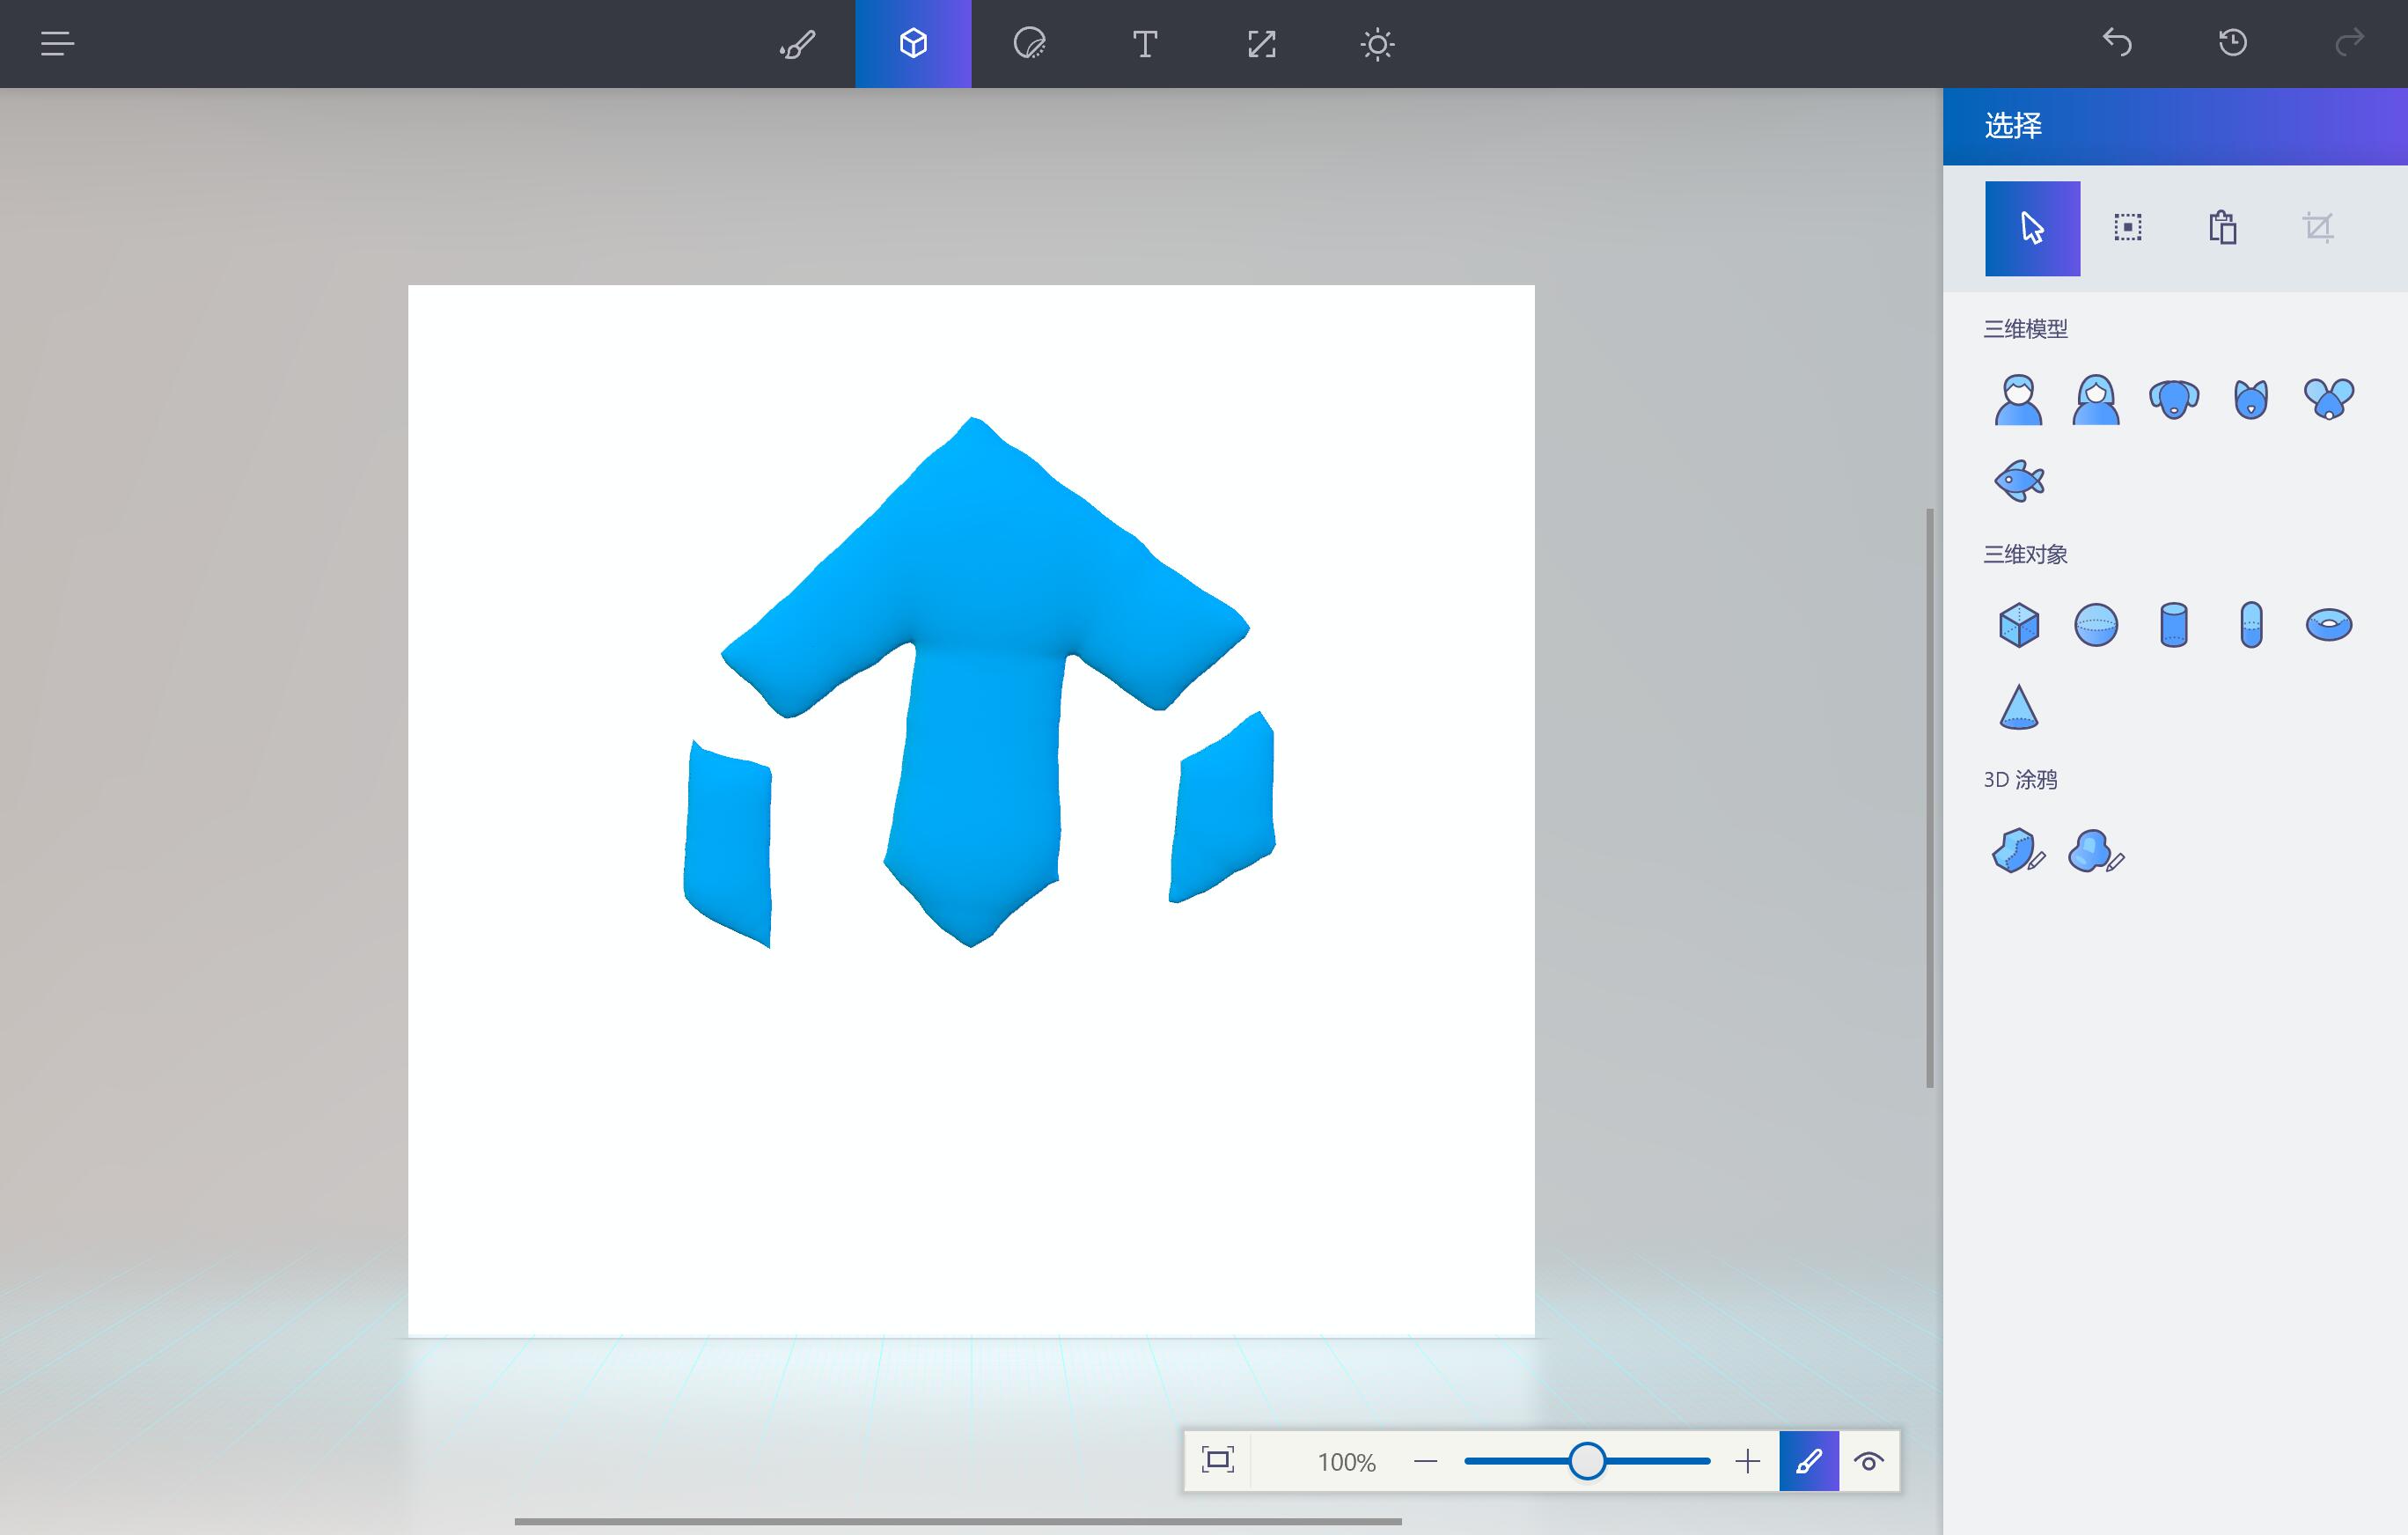Add a 3D cone object
The width and height of the screenshot is (2408, 1535).
[2018, 707]
